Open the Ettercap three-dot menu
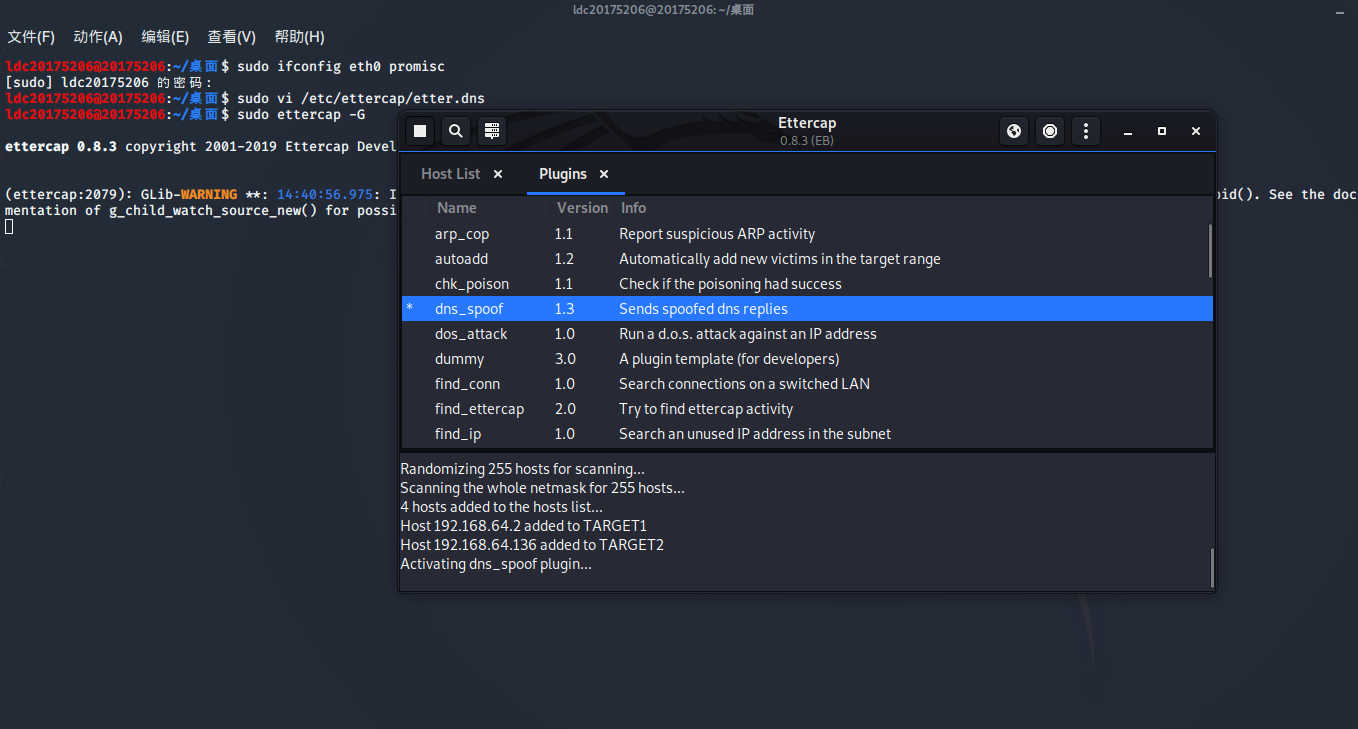1358x729 pixels. coord(1085,131)
